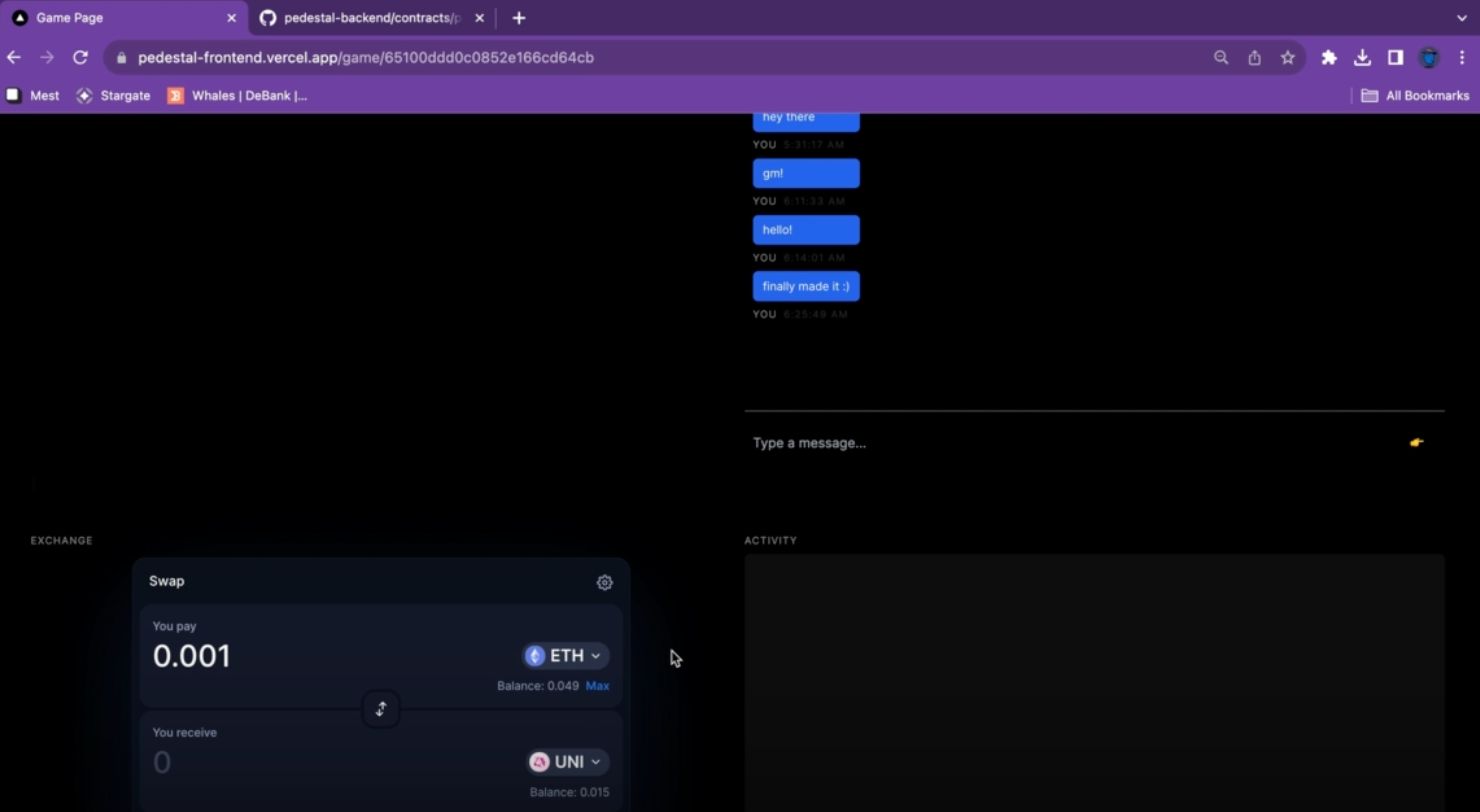Open Extensions puzzle icon

[1329, 58]
